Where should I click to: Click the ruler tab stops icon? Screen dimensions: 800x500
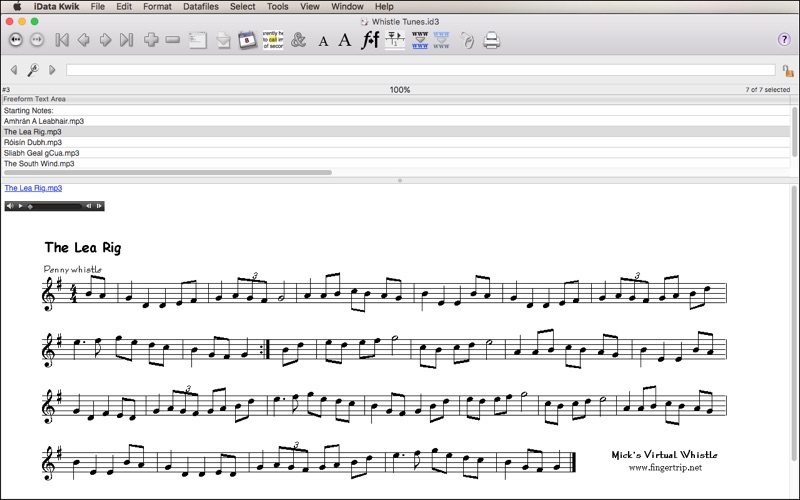(x=395, y=40)
